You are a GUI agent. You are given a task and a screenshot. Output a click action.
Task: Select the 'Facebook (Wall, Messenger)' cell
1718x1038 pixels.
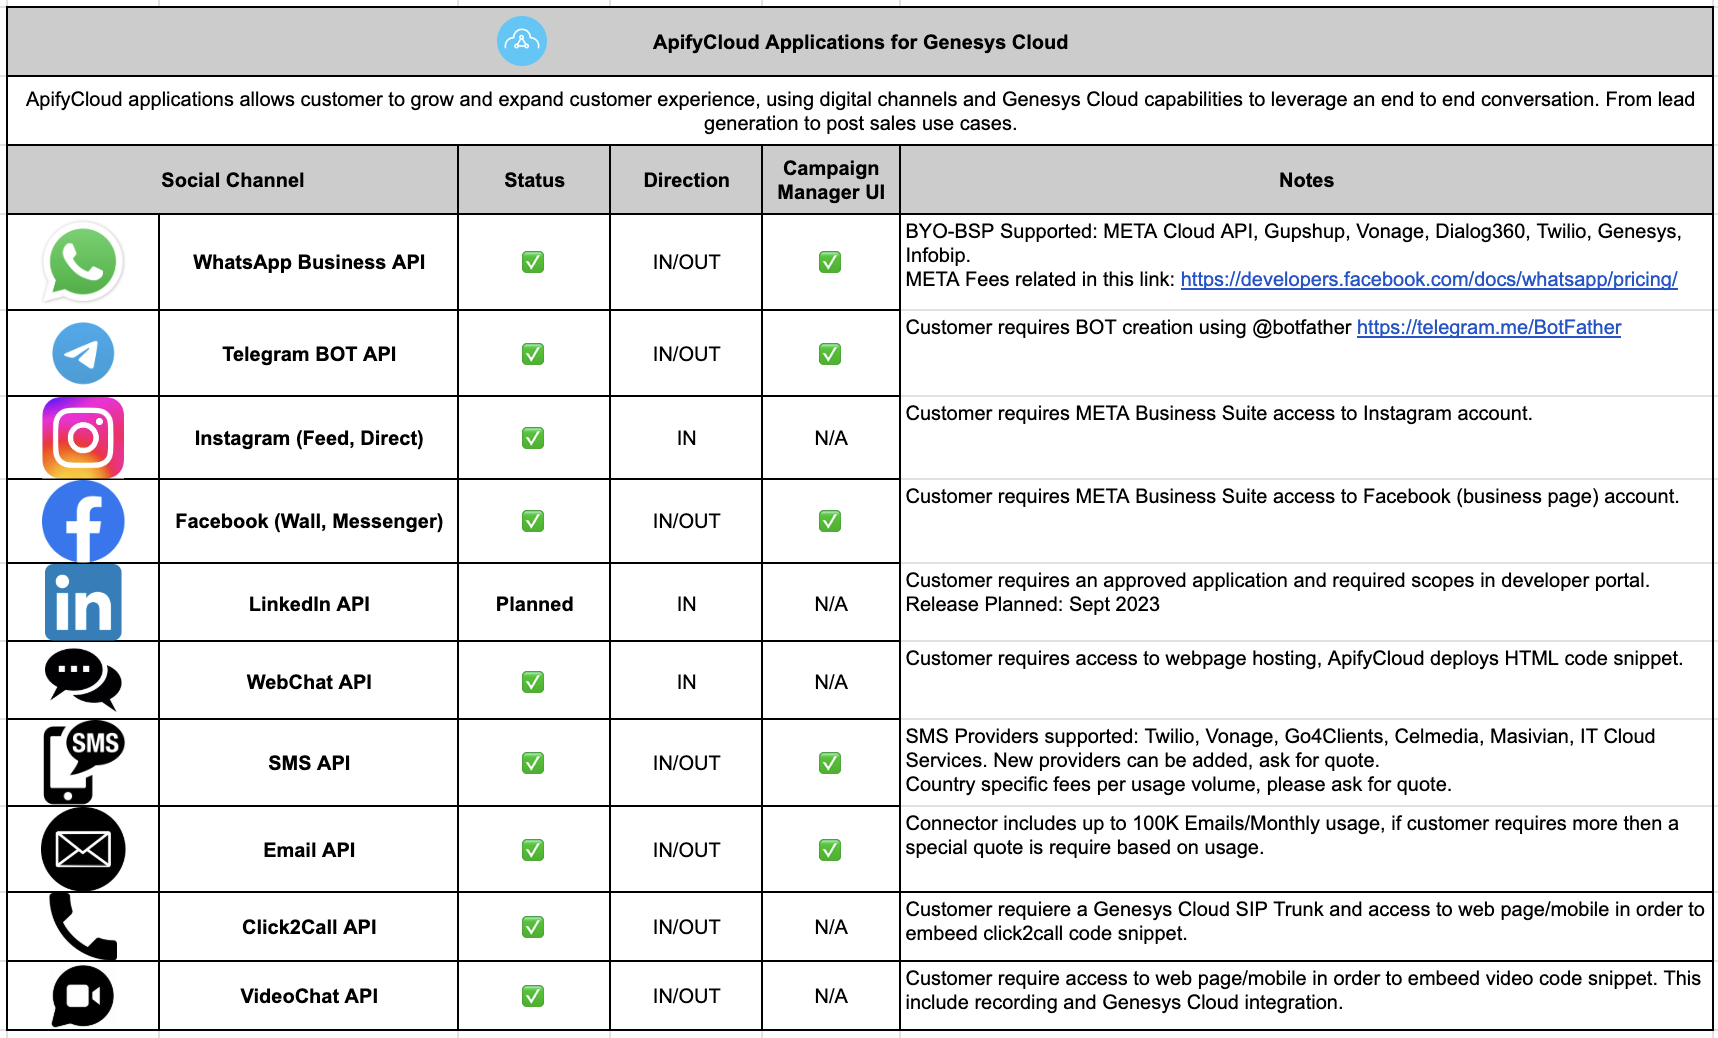click(309, 521)
